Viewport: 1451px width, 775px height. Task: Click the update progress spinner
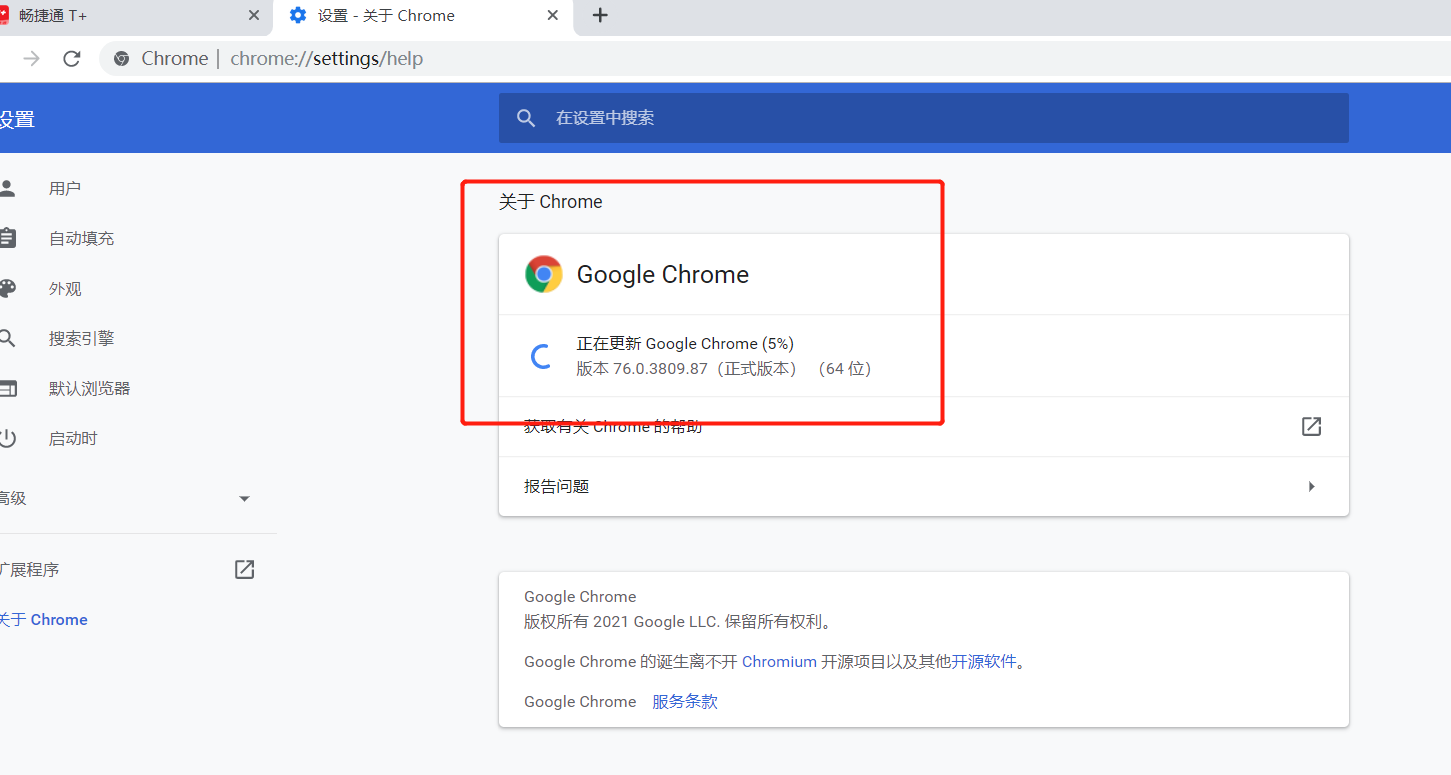tap(541, 356)
